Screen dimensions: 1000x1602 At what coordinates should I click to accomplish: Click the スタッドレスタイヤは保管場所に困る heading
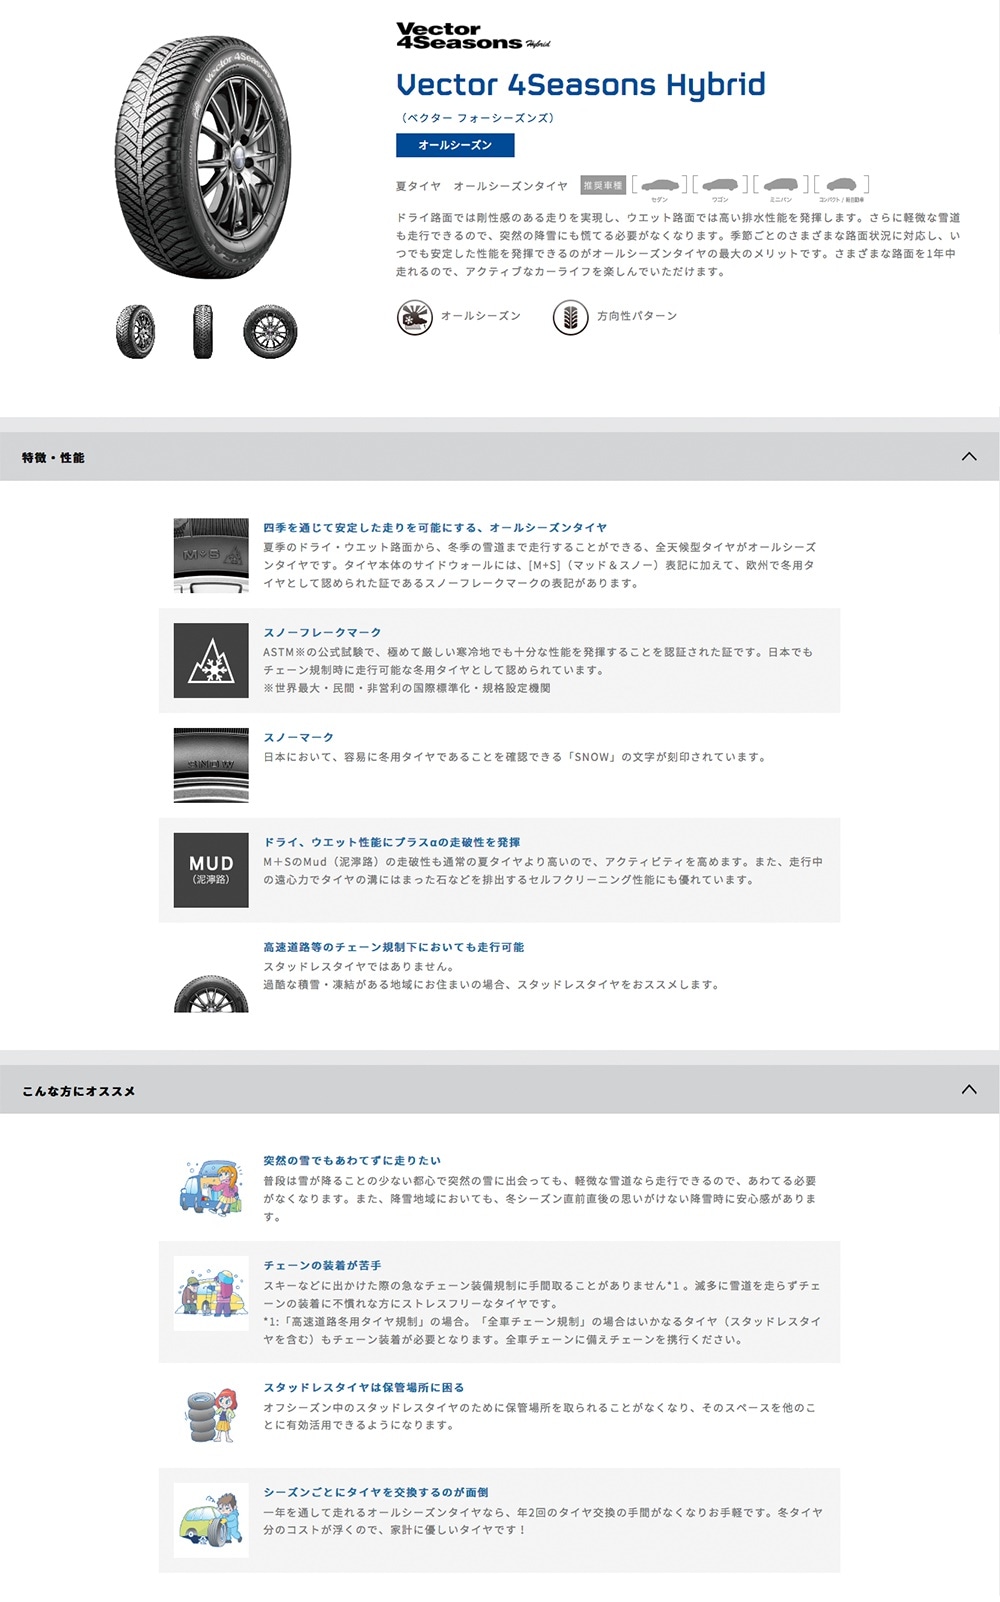(x=364, y=1387)
